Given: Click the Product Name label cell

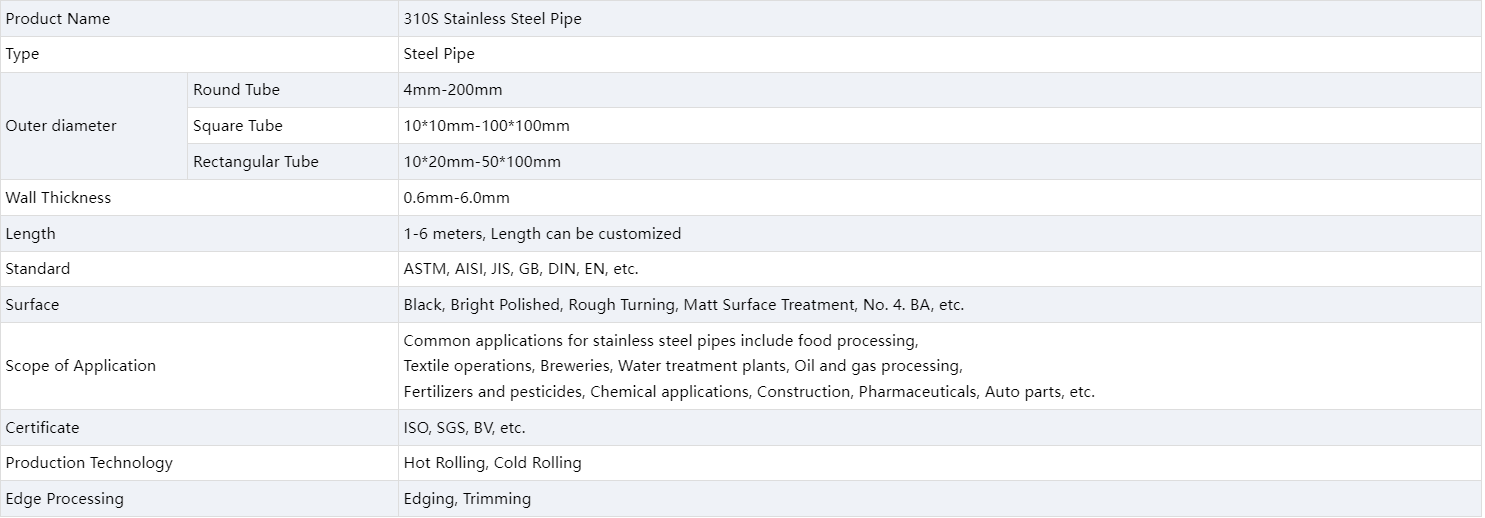Looking at the screenshot, I should pyautogui.click(x=58, y=19).
